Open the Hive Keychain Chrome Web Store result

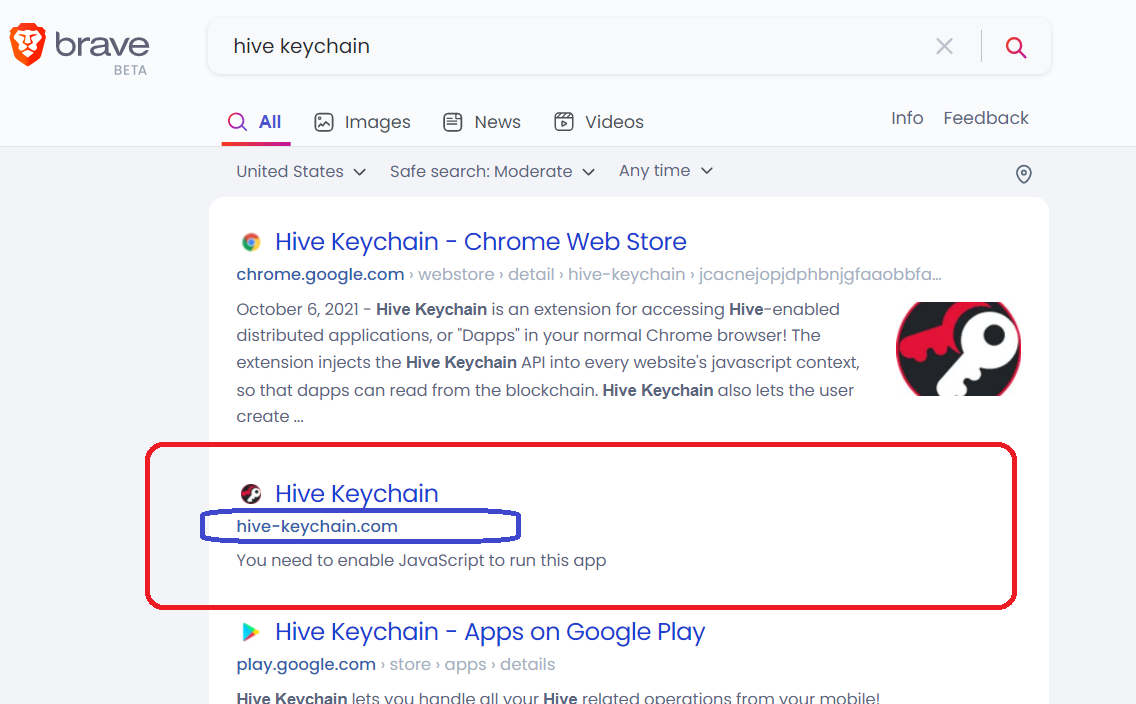click(481, 241)
